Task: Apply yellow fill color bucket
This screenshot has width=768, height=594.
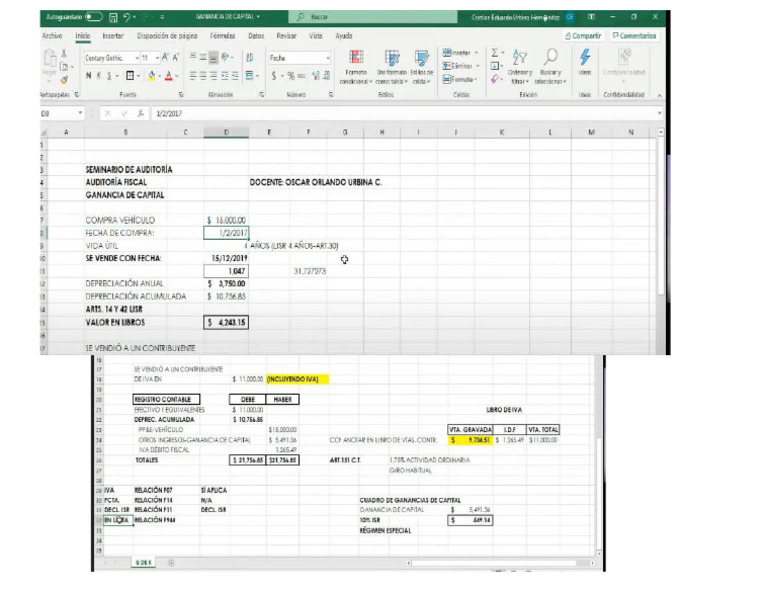Action: pos(151,75)
